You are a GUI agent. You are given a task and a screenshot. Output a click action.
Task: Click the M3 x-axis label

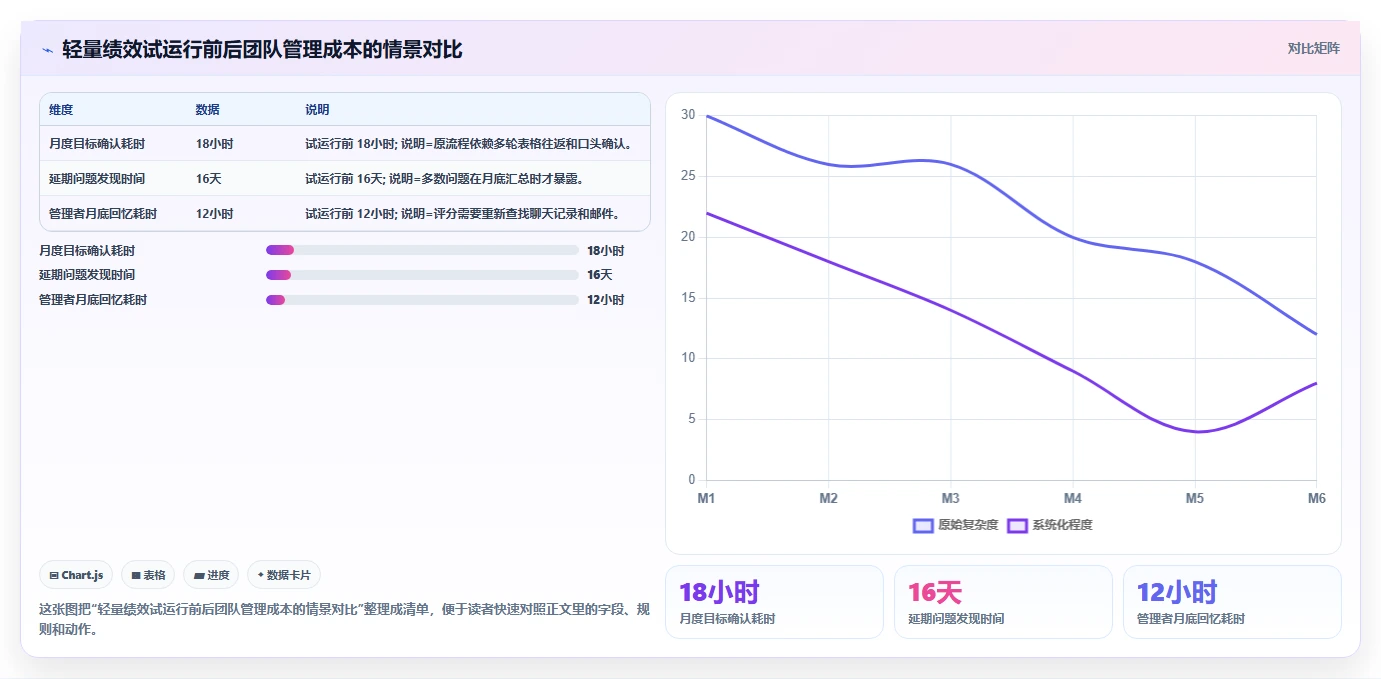point(950,498)
